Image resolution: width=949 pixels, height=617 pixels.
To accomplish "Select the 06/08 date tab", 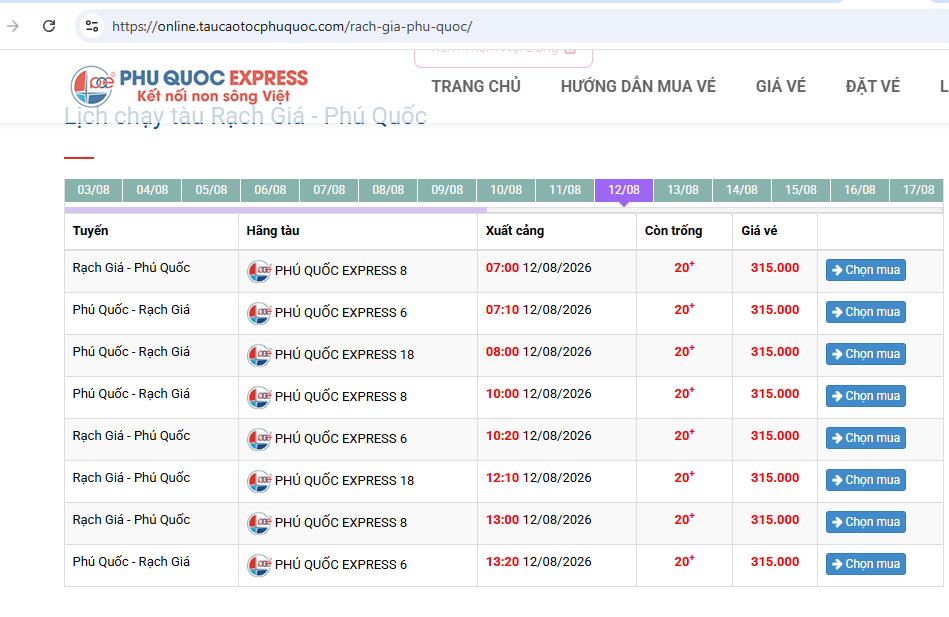I will pos(270,190).
